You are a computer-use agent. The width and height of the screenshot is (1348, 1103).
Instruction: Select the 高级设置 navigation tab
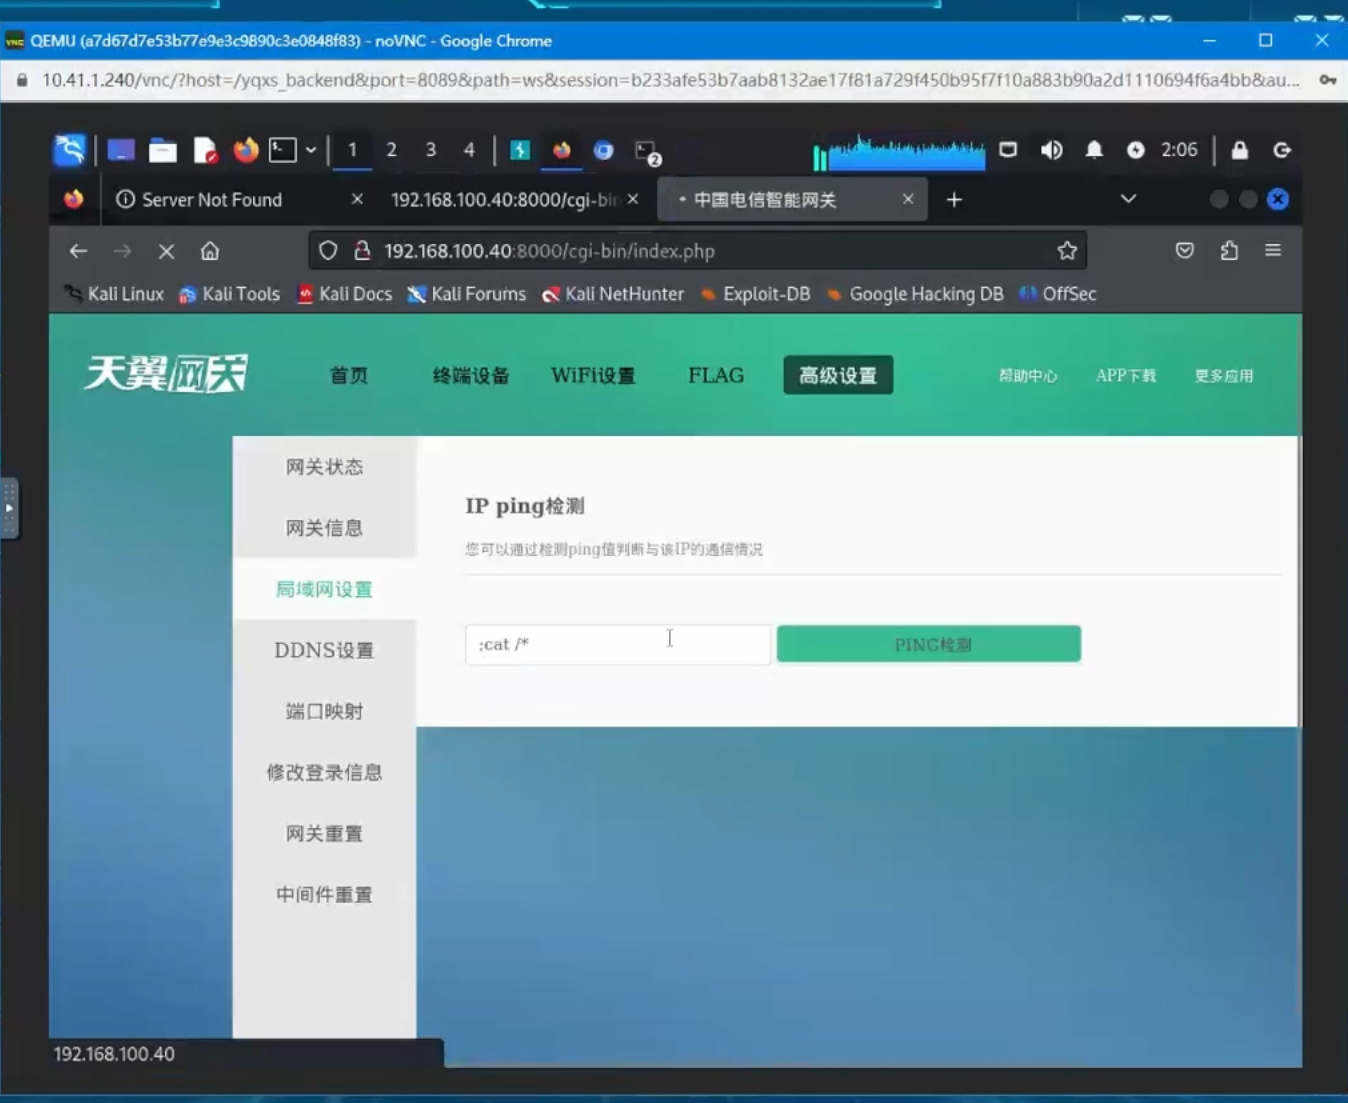838,375
